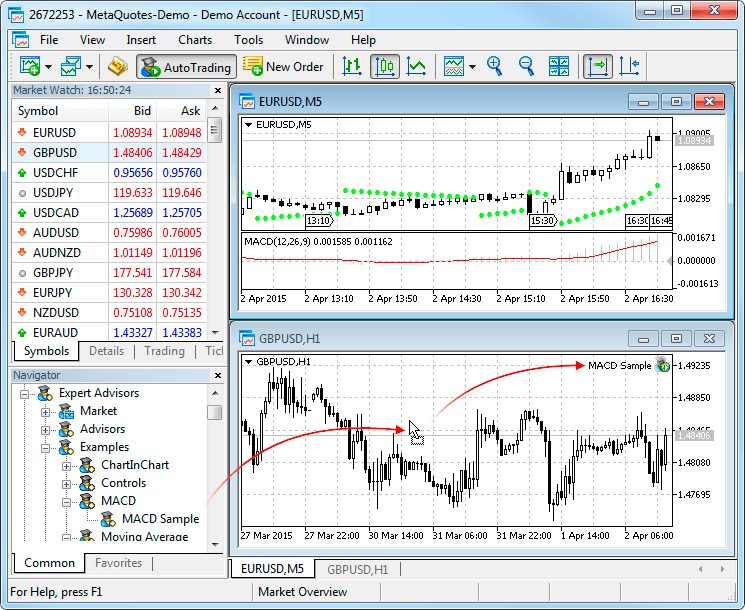Viewport: 745px width, 610px height.
Task: Open the Favorites tab in Navigator
Action: click(118, 563)
